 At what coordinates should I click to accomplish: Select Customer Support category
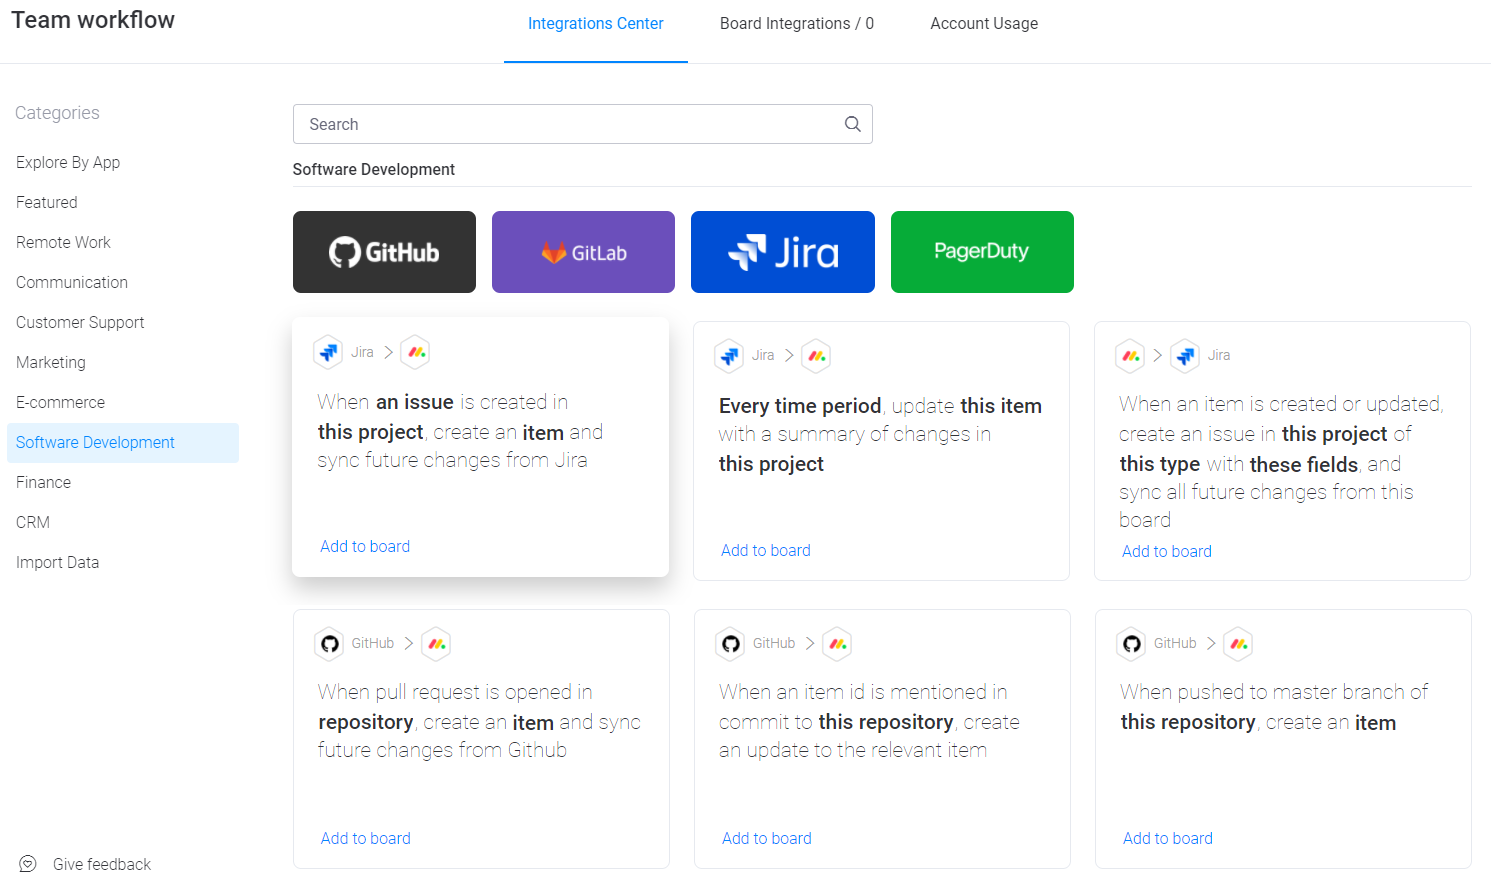click(123, 322)
